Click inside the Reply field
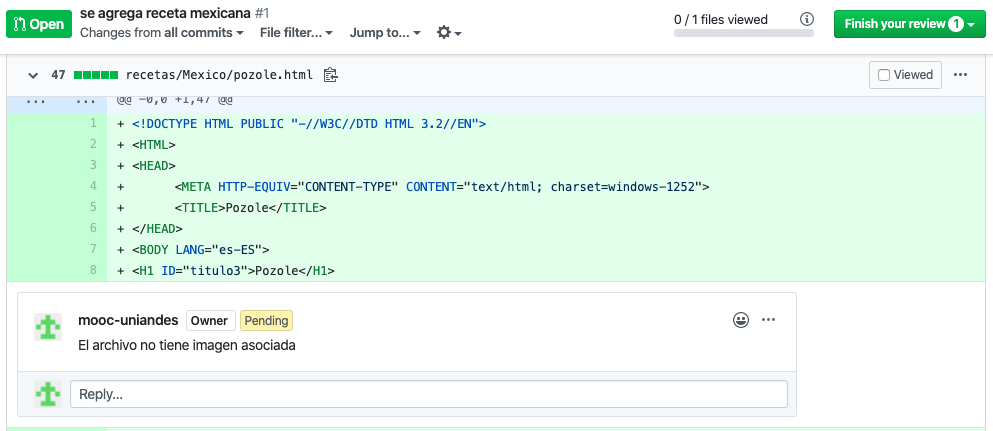The image size is (993, 431). pyautogui.click(x=429, y=394)
